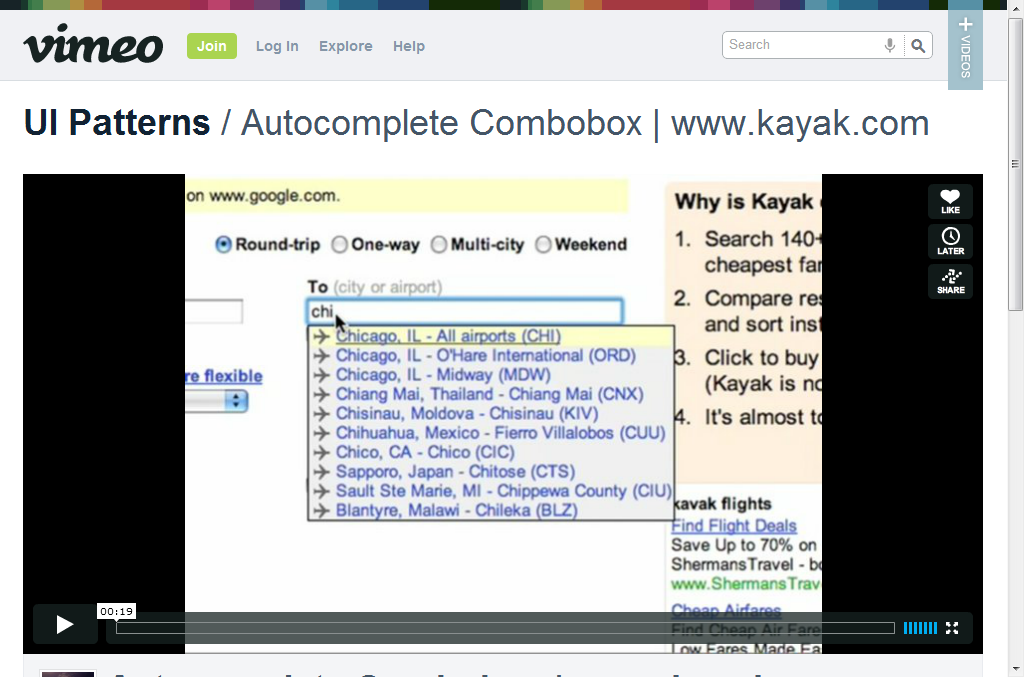
Task: Choose Chiang Mai, Thailand (CNX) suggestion
Action: pyautogui.click(x=490, y=394)
